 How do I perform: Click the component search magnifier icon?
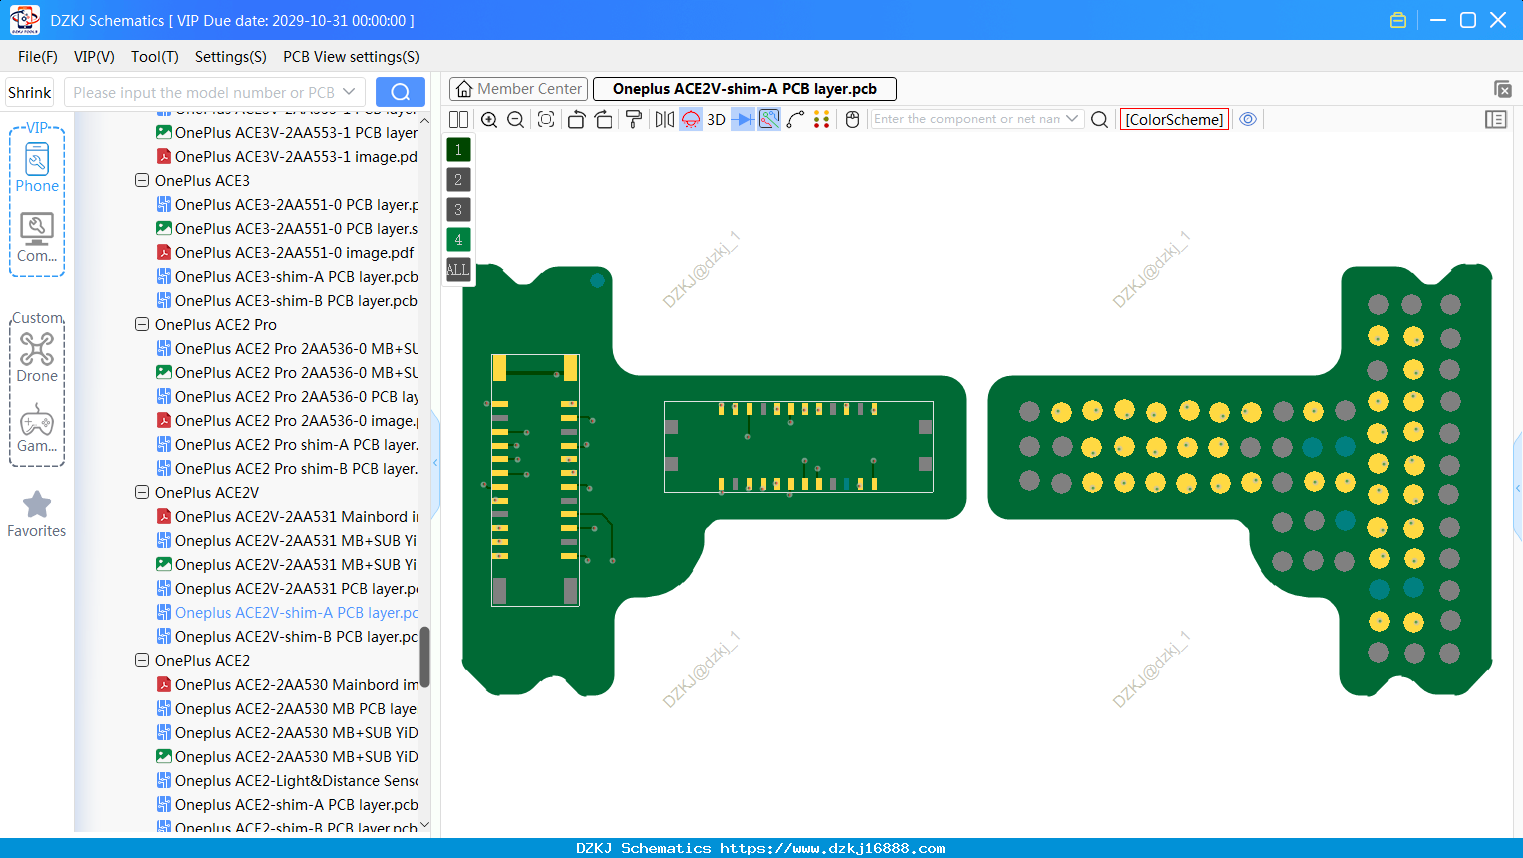pos(1099,119)
